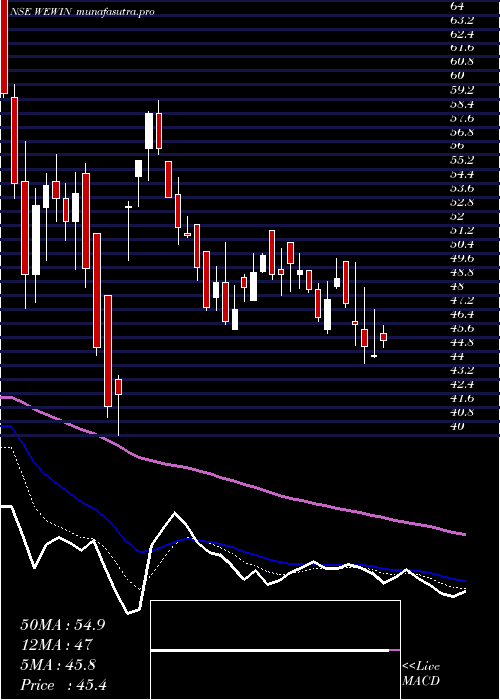Click the 50MA : 54.9 readout
The height and width of the screenshot is (700, 500).
[x=63, y=625]
